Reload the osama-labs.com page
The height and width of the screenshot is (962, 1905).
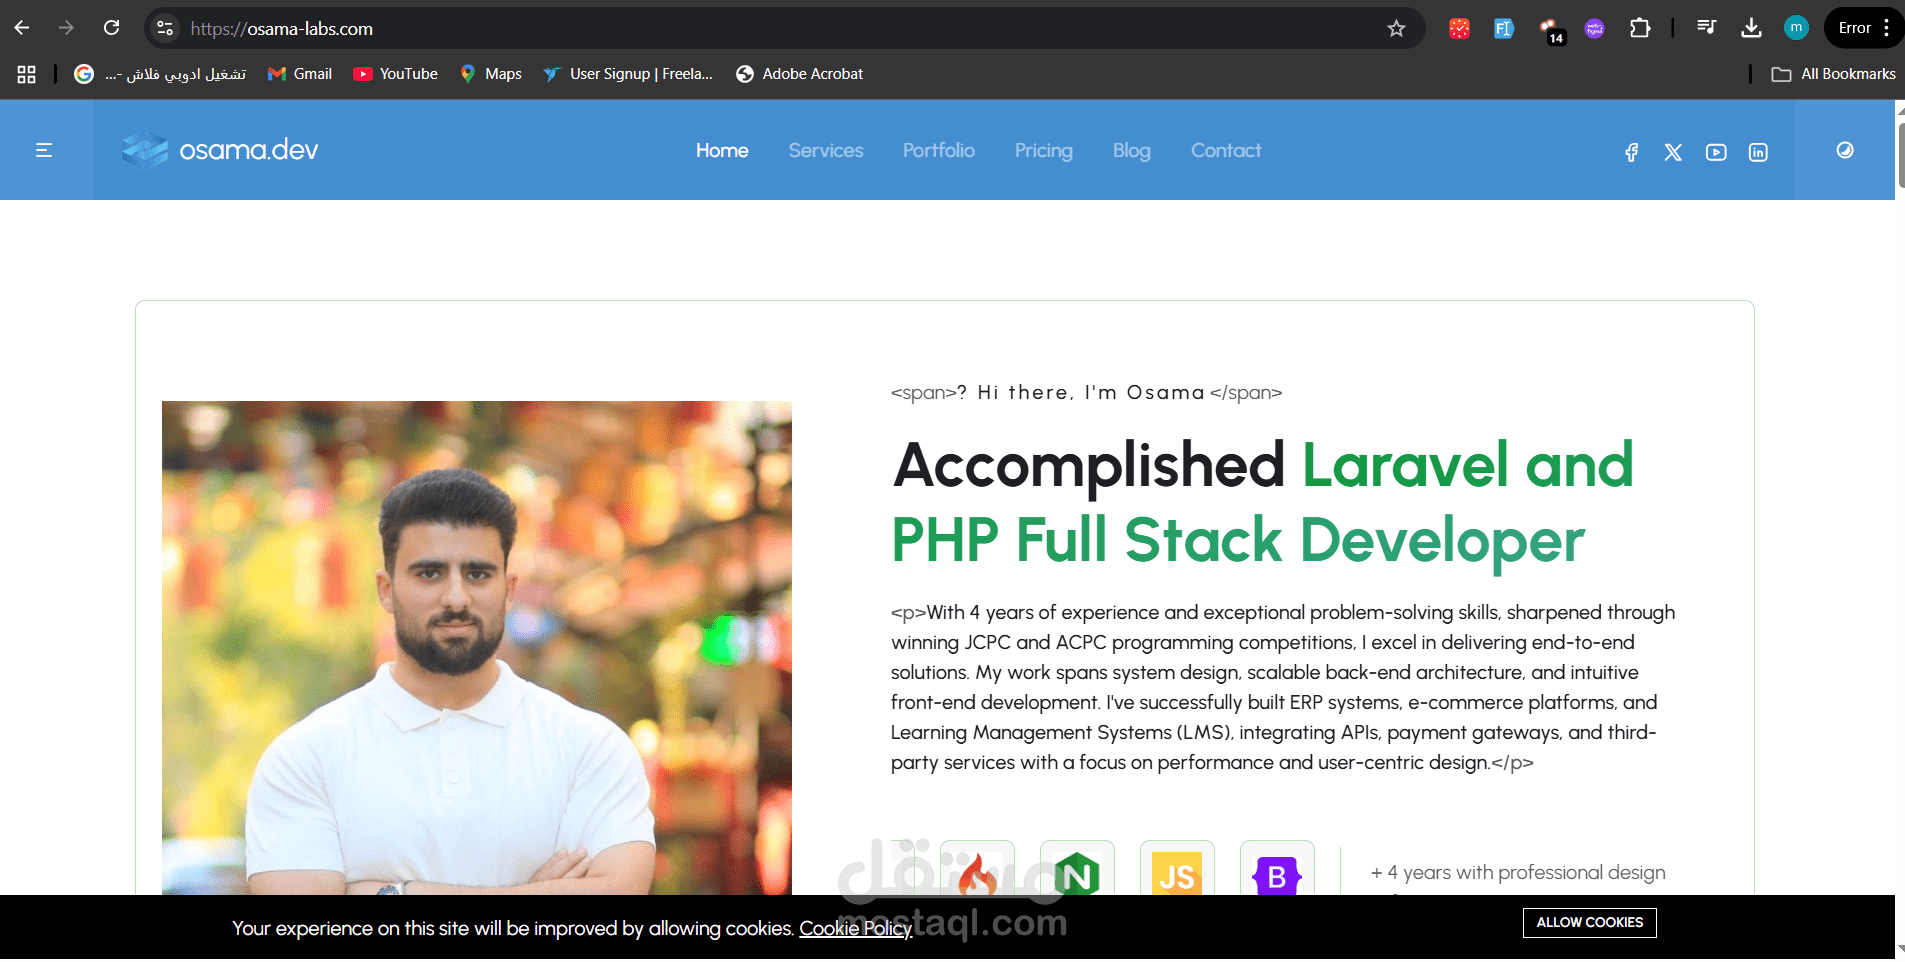[x=112, y=28]
